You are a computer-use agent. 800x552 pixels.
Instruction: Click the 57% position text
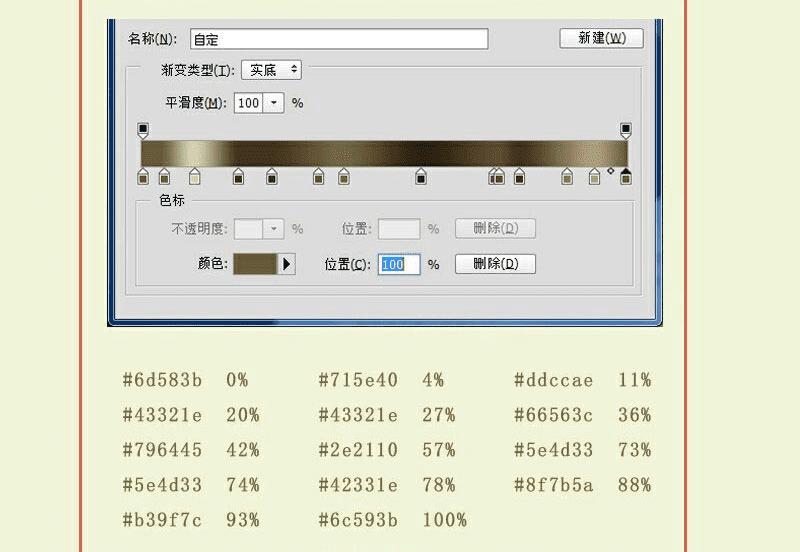439,450
